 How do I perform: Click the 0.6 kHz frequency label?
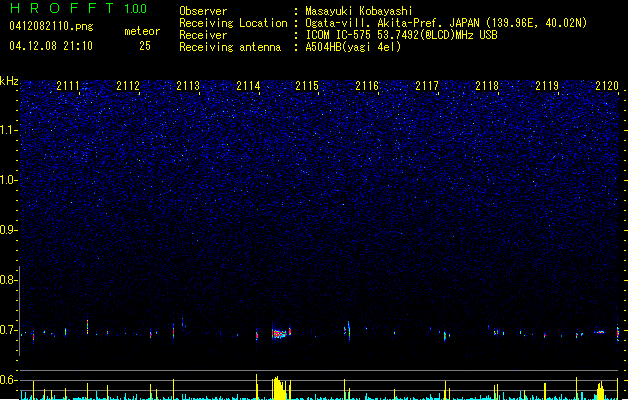[x=8, y=380]
